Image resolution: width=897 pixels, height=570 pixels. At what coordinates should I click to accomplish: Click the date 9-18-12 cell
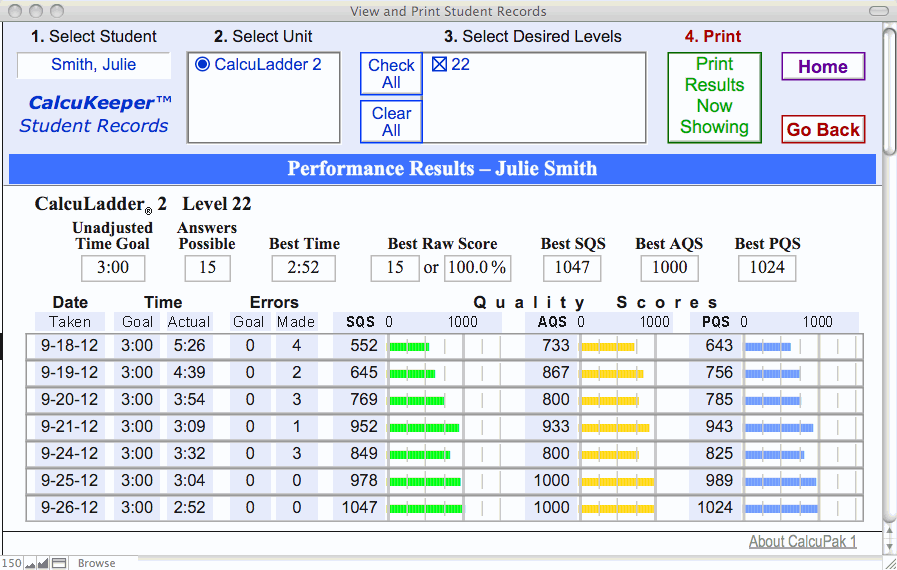click(69, 346)
